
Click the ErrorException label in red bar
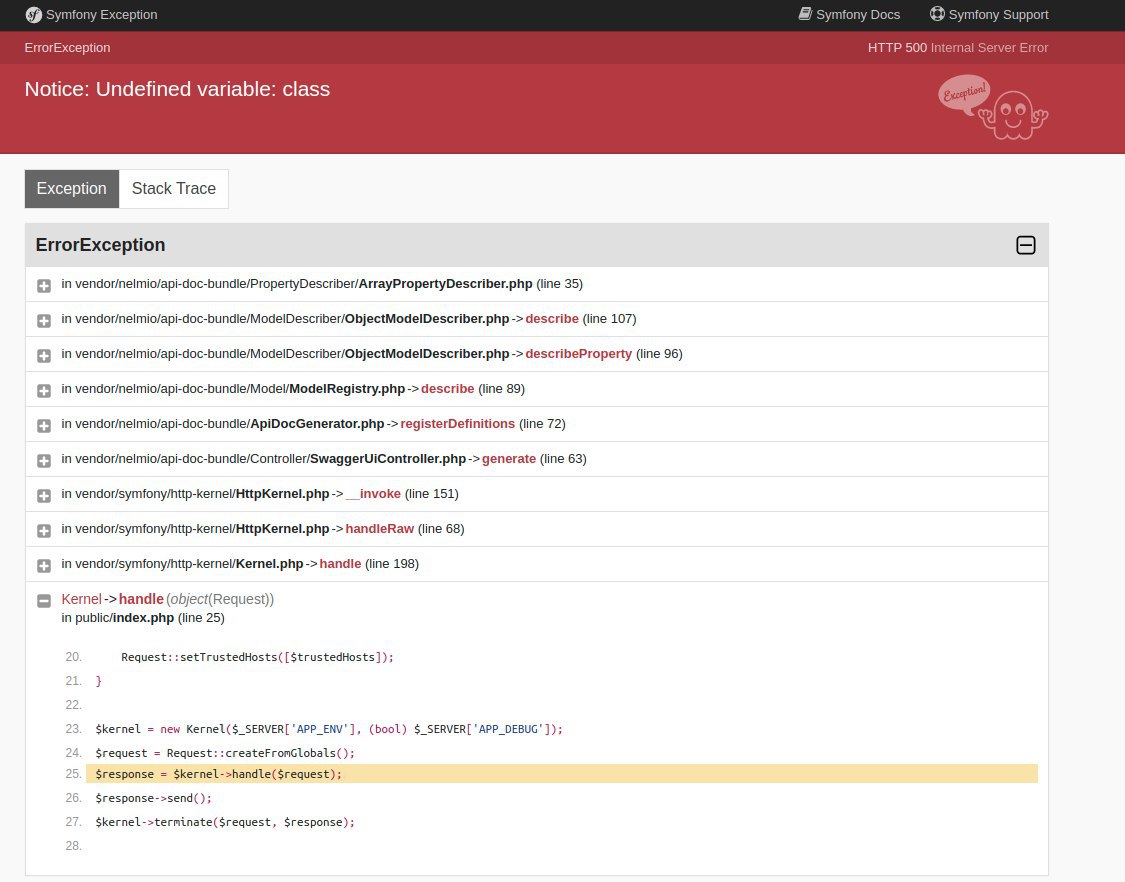(x=67, y=47)
